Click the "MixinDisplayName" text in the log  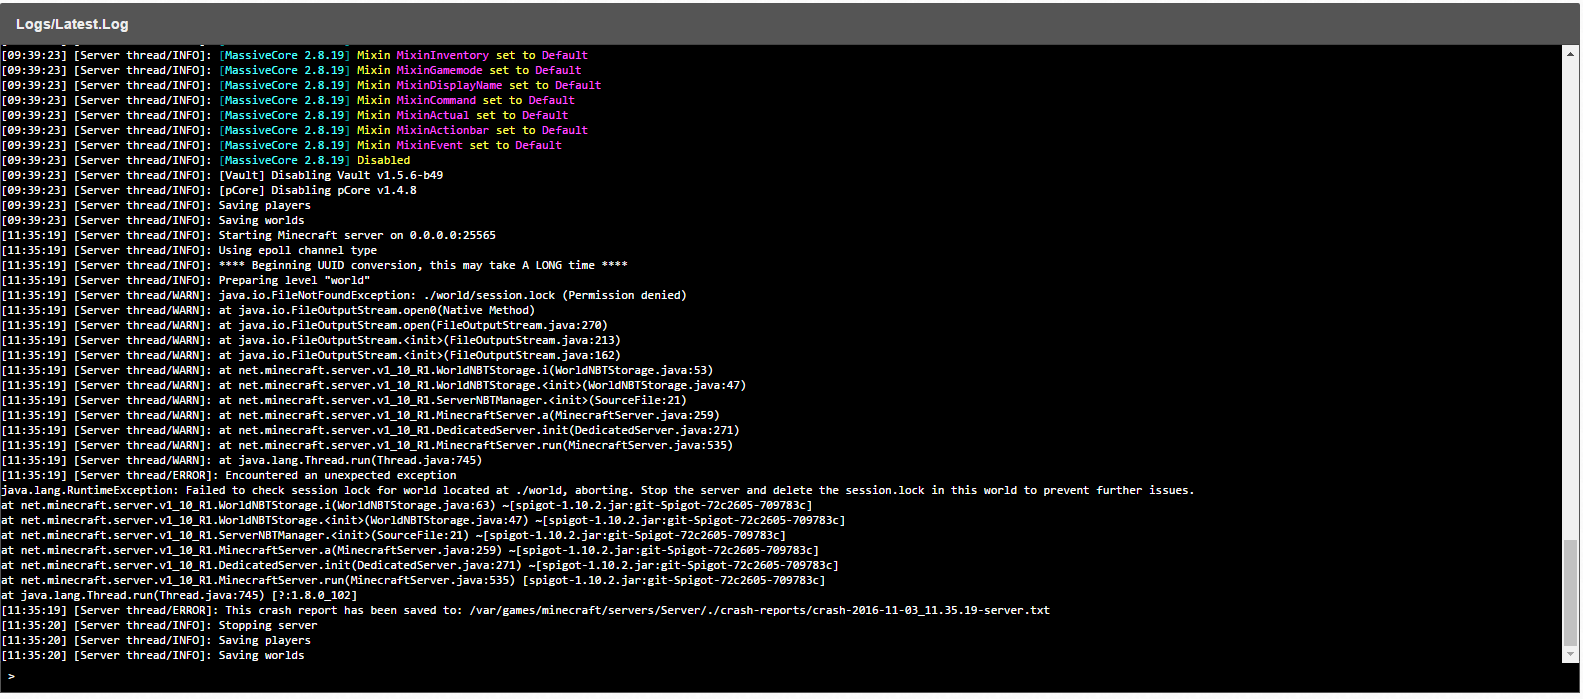[449, 85]
